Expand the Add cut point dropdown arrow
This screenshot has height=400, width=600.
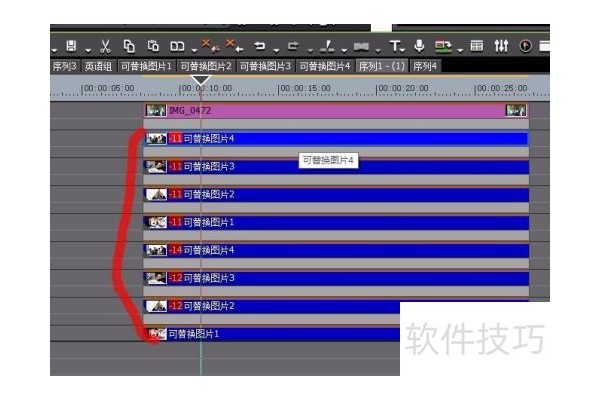(344, 50)
